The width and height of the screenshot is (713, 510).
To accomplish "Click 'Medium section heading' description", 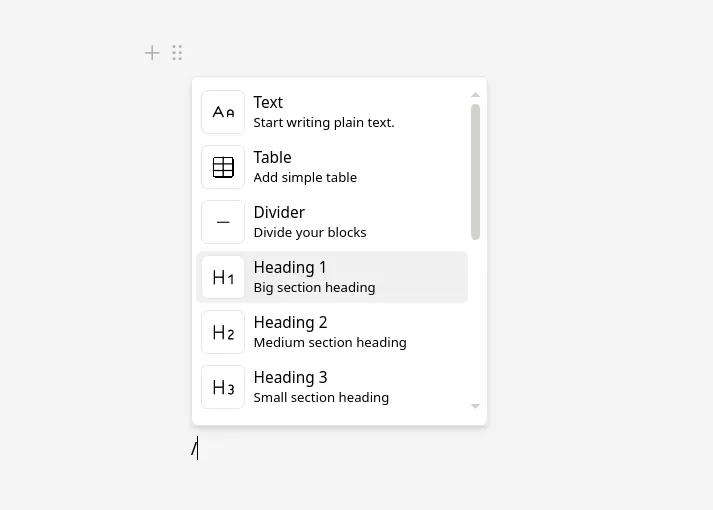I will [x=330, y=343].
